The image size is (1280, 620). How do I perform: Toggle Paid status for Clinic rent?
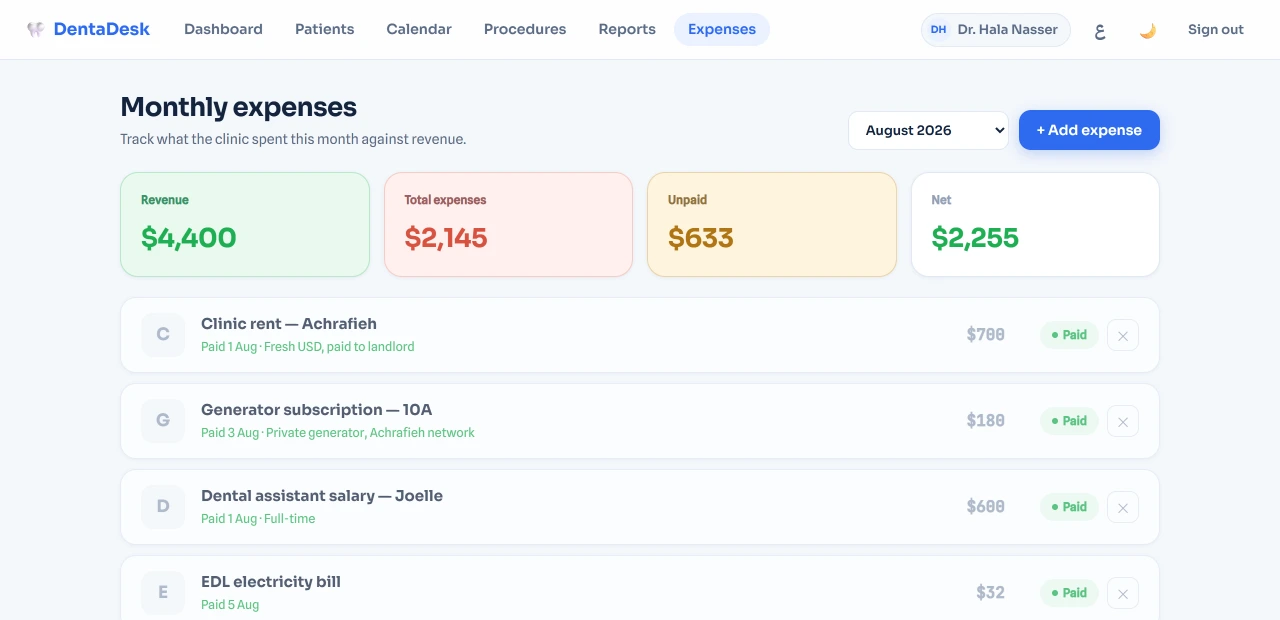1069,335
